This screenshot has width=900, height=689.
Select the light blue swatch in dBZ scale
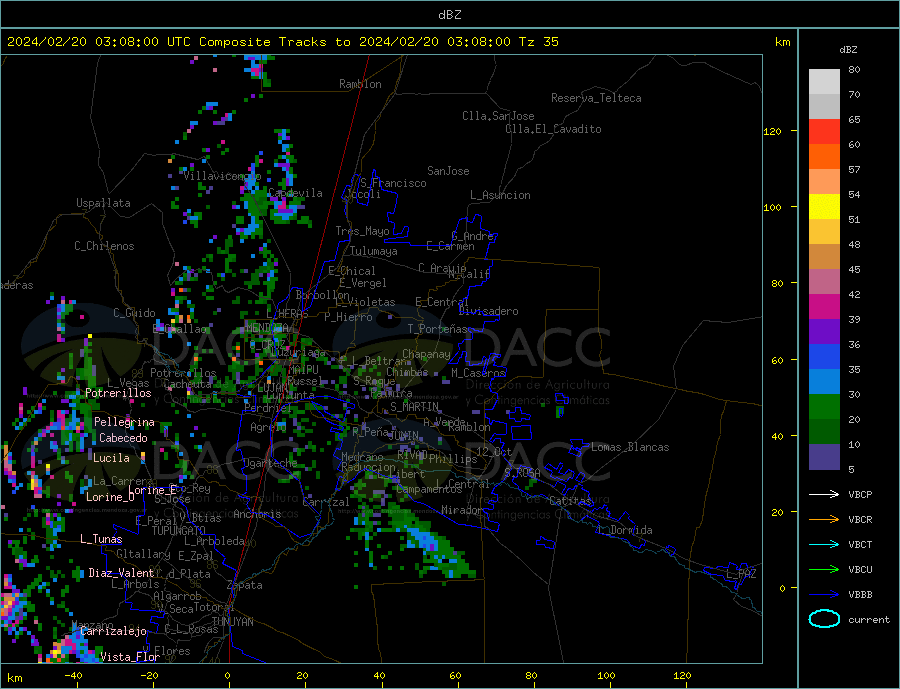824,382
